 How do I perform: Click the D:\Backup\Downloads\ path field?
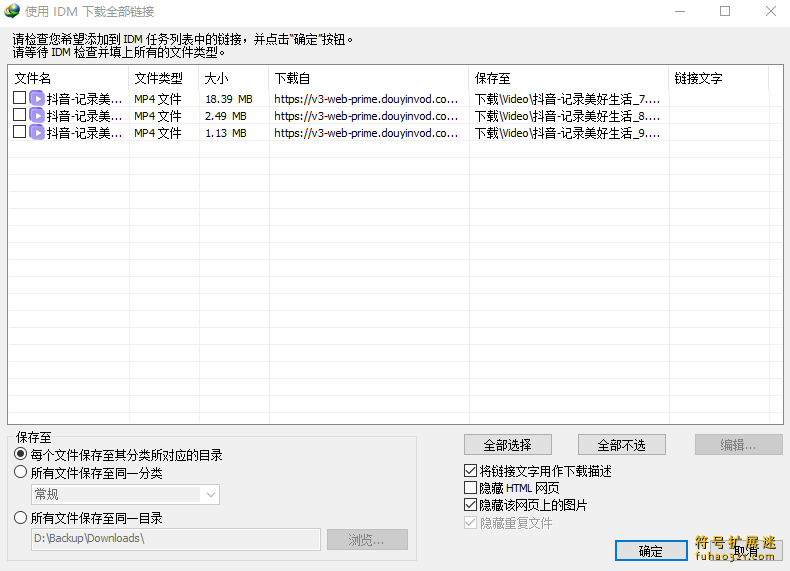pos(176,539)
